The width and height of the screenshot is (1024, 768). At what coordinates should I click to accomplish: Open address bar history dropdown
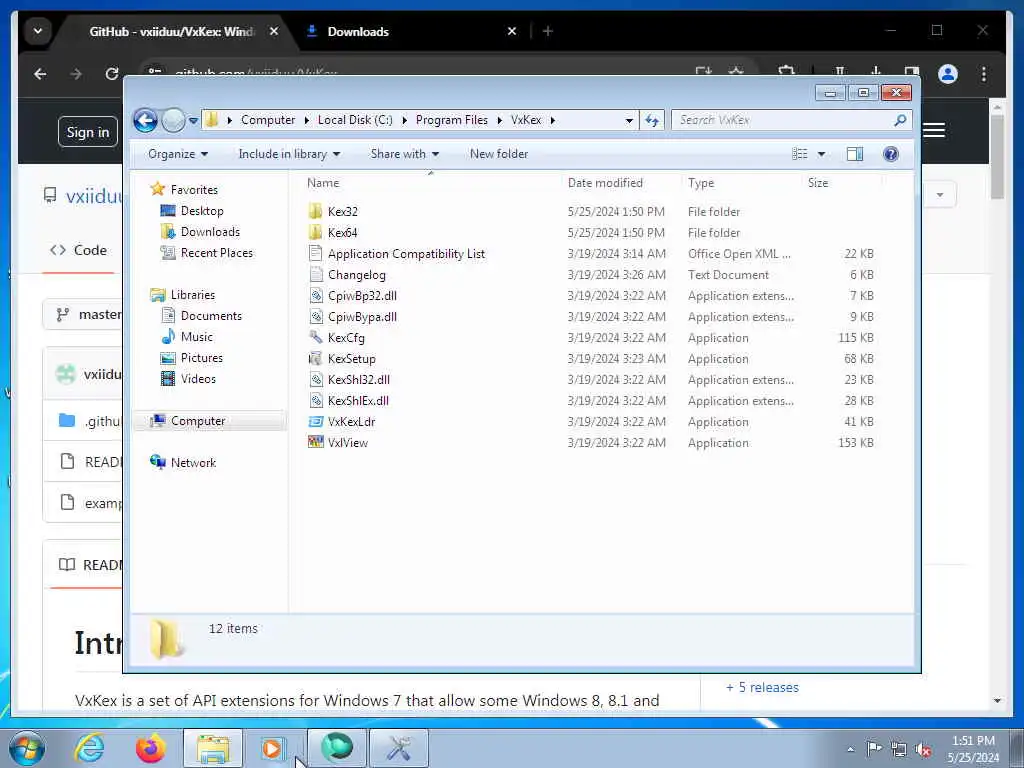629,120
